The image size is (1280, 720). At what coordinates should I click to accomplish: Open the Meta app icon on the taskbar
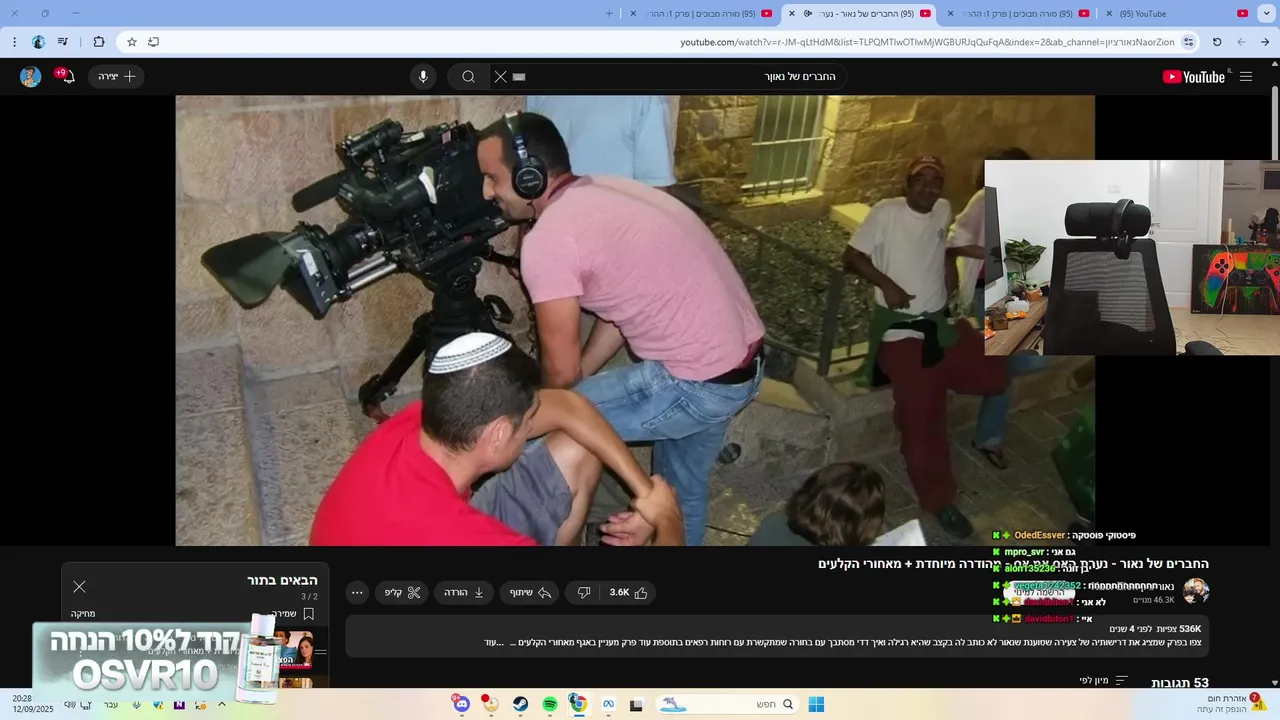[607, 704]
